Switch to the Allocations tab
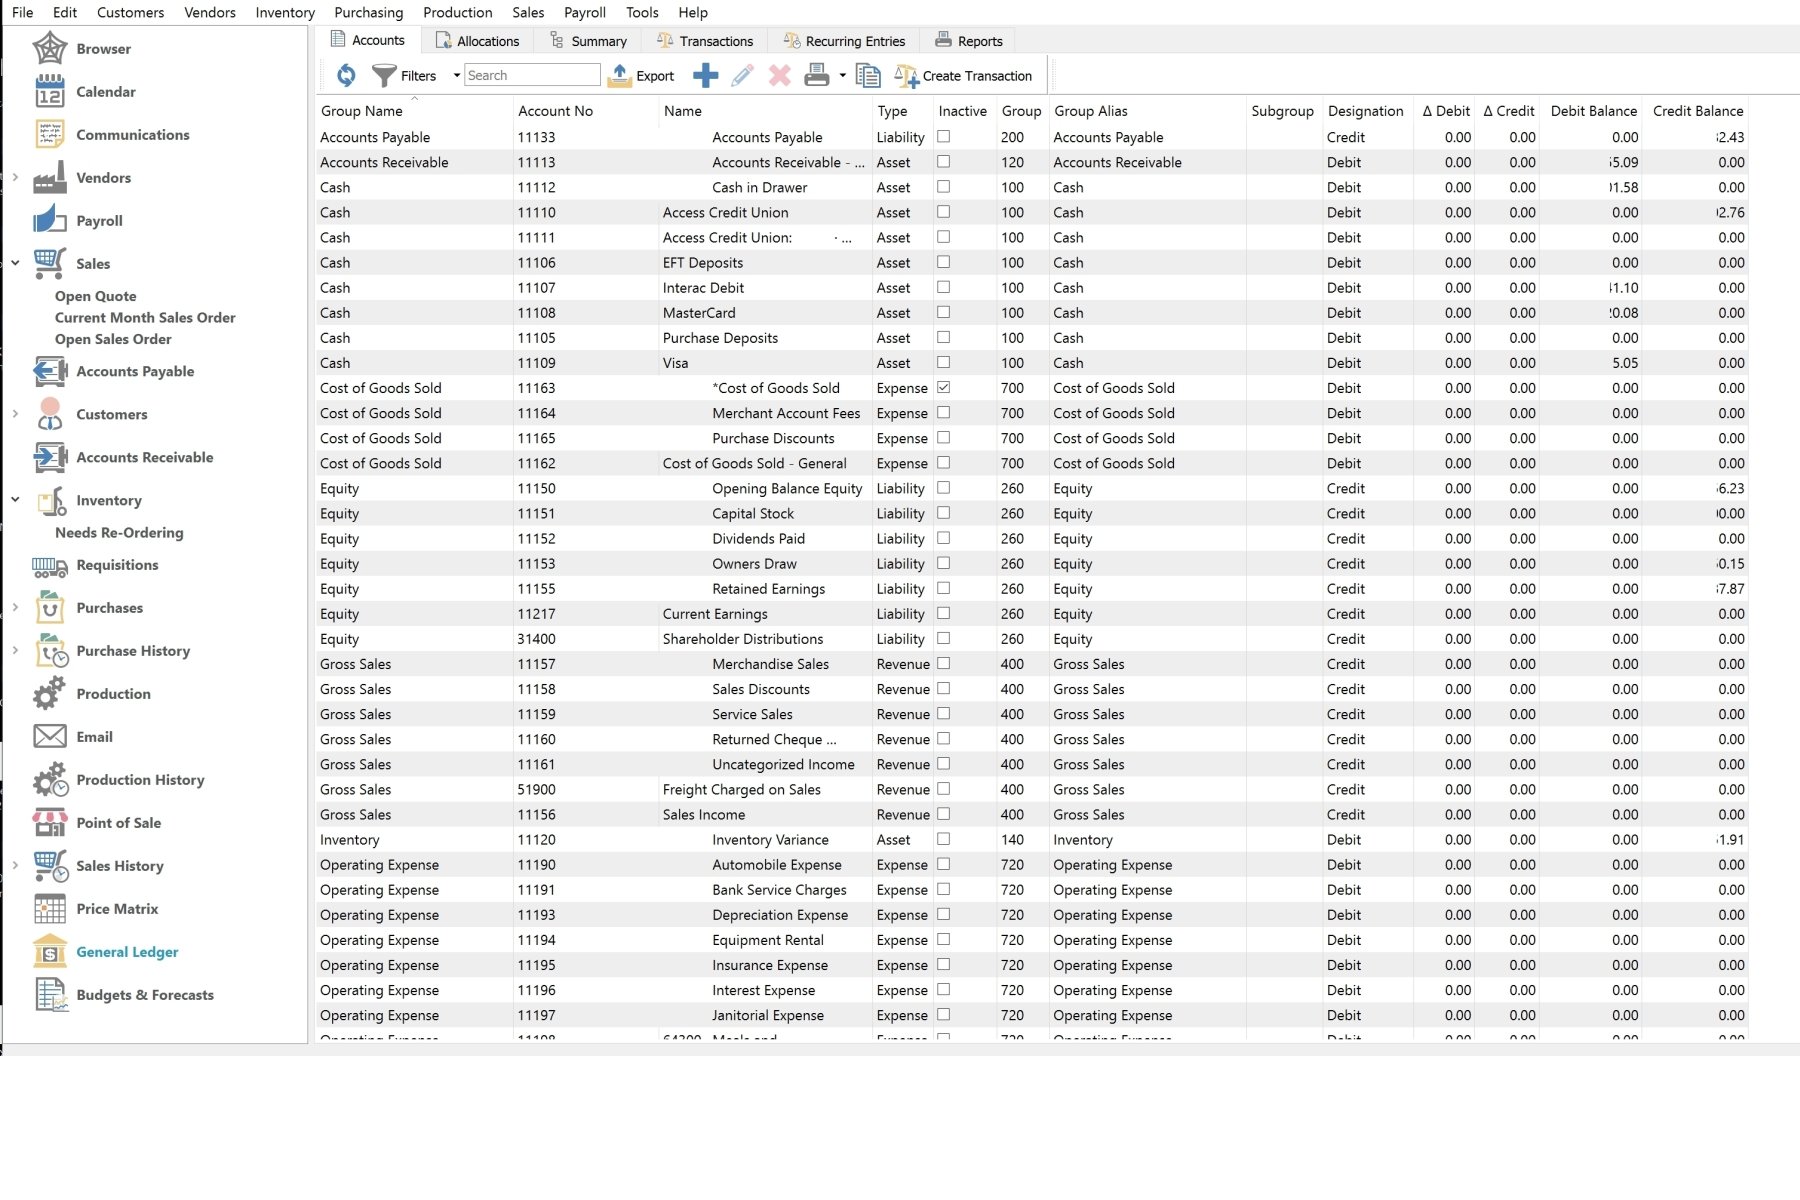The image size is (1800, 1200). tap(478, 41)
